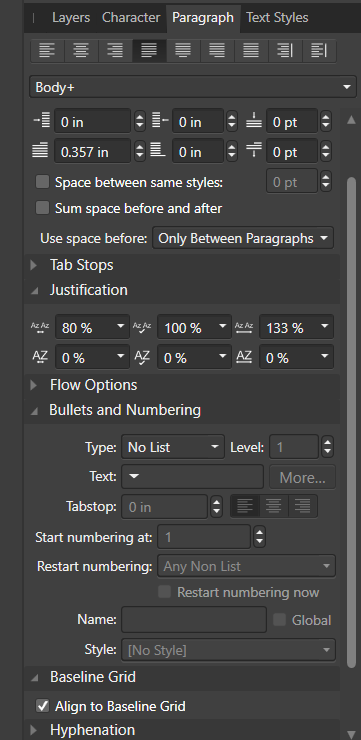Switch to the Character tab
The width and height of the screenshot is (361, 740).
[130, 17]
